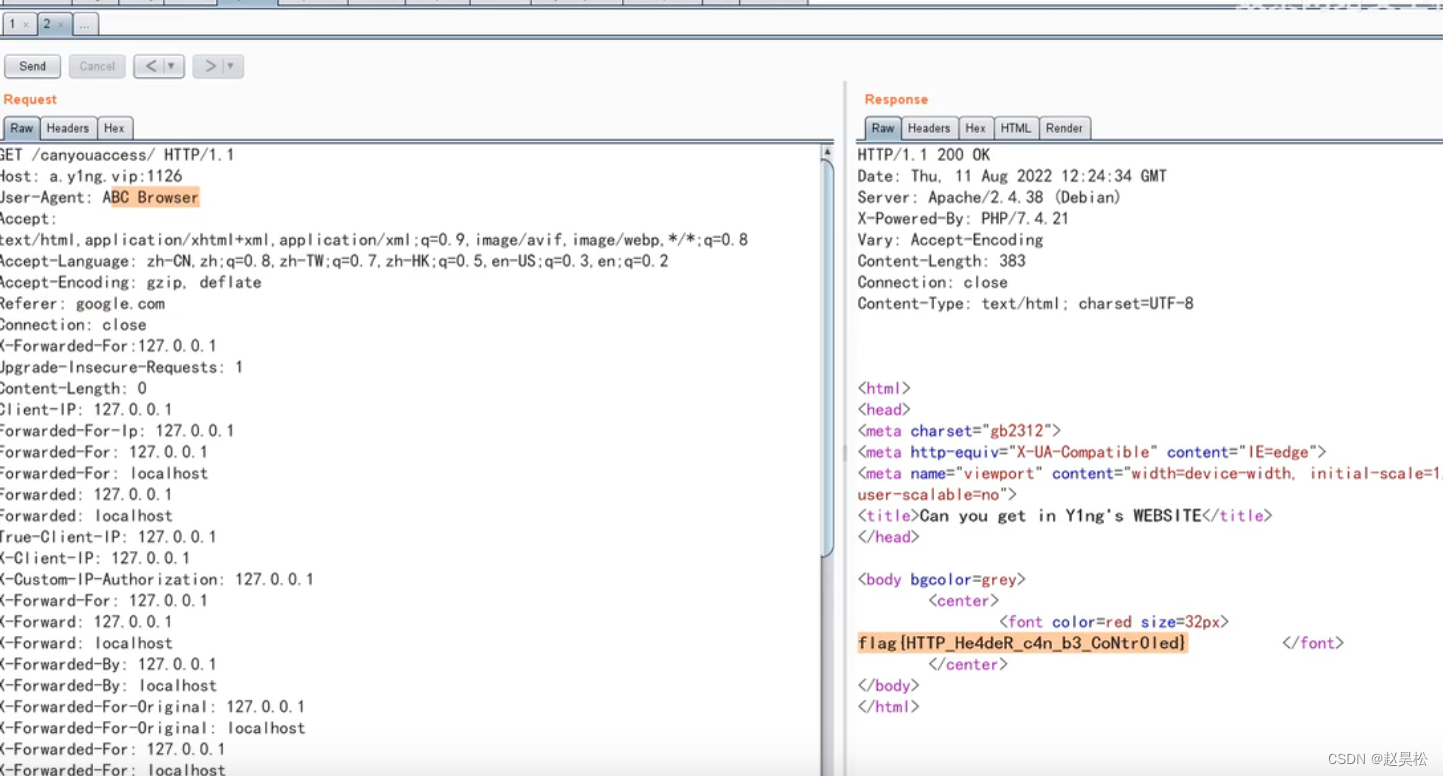This screenshot has width=1443, height=776.
Task: Click the highlighted ABC Browser User-Agent text
Action: (x=150, y=197)
